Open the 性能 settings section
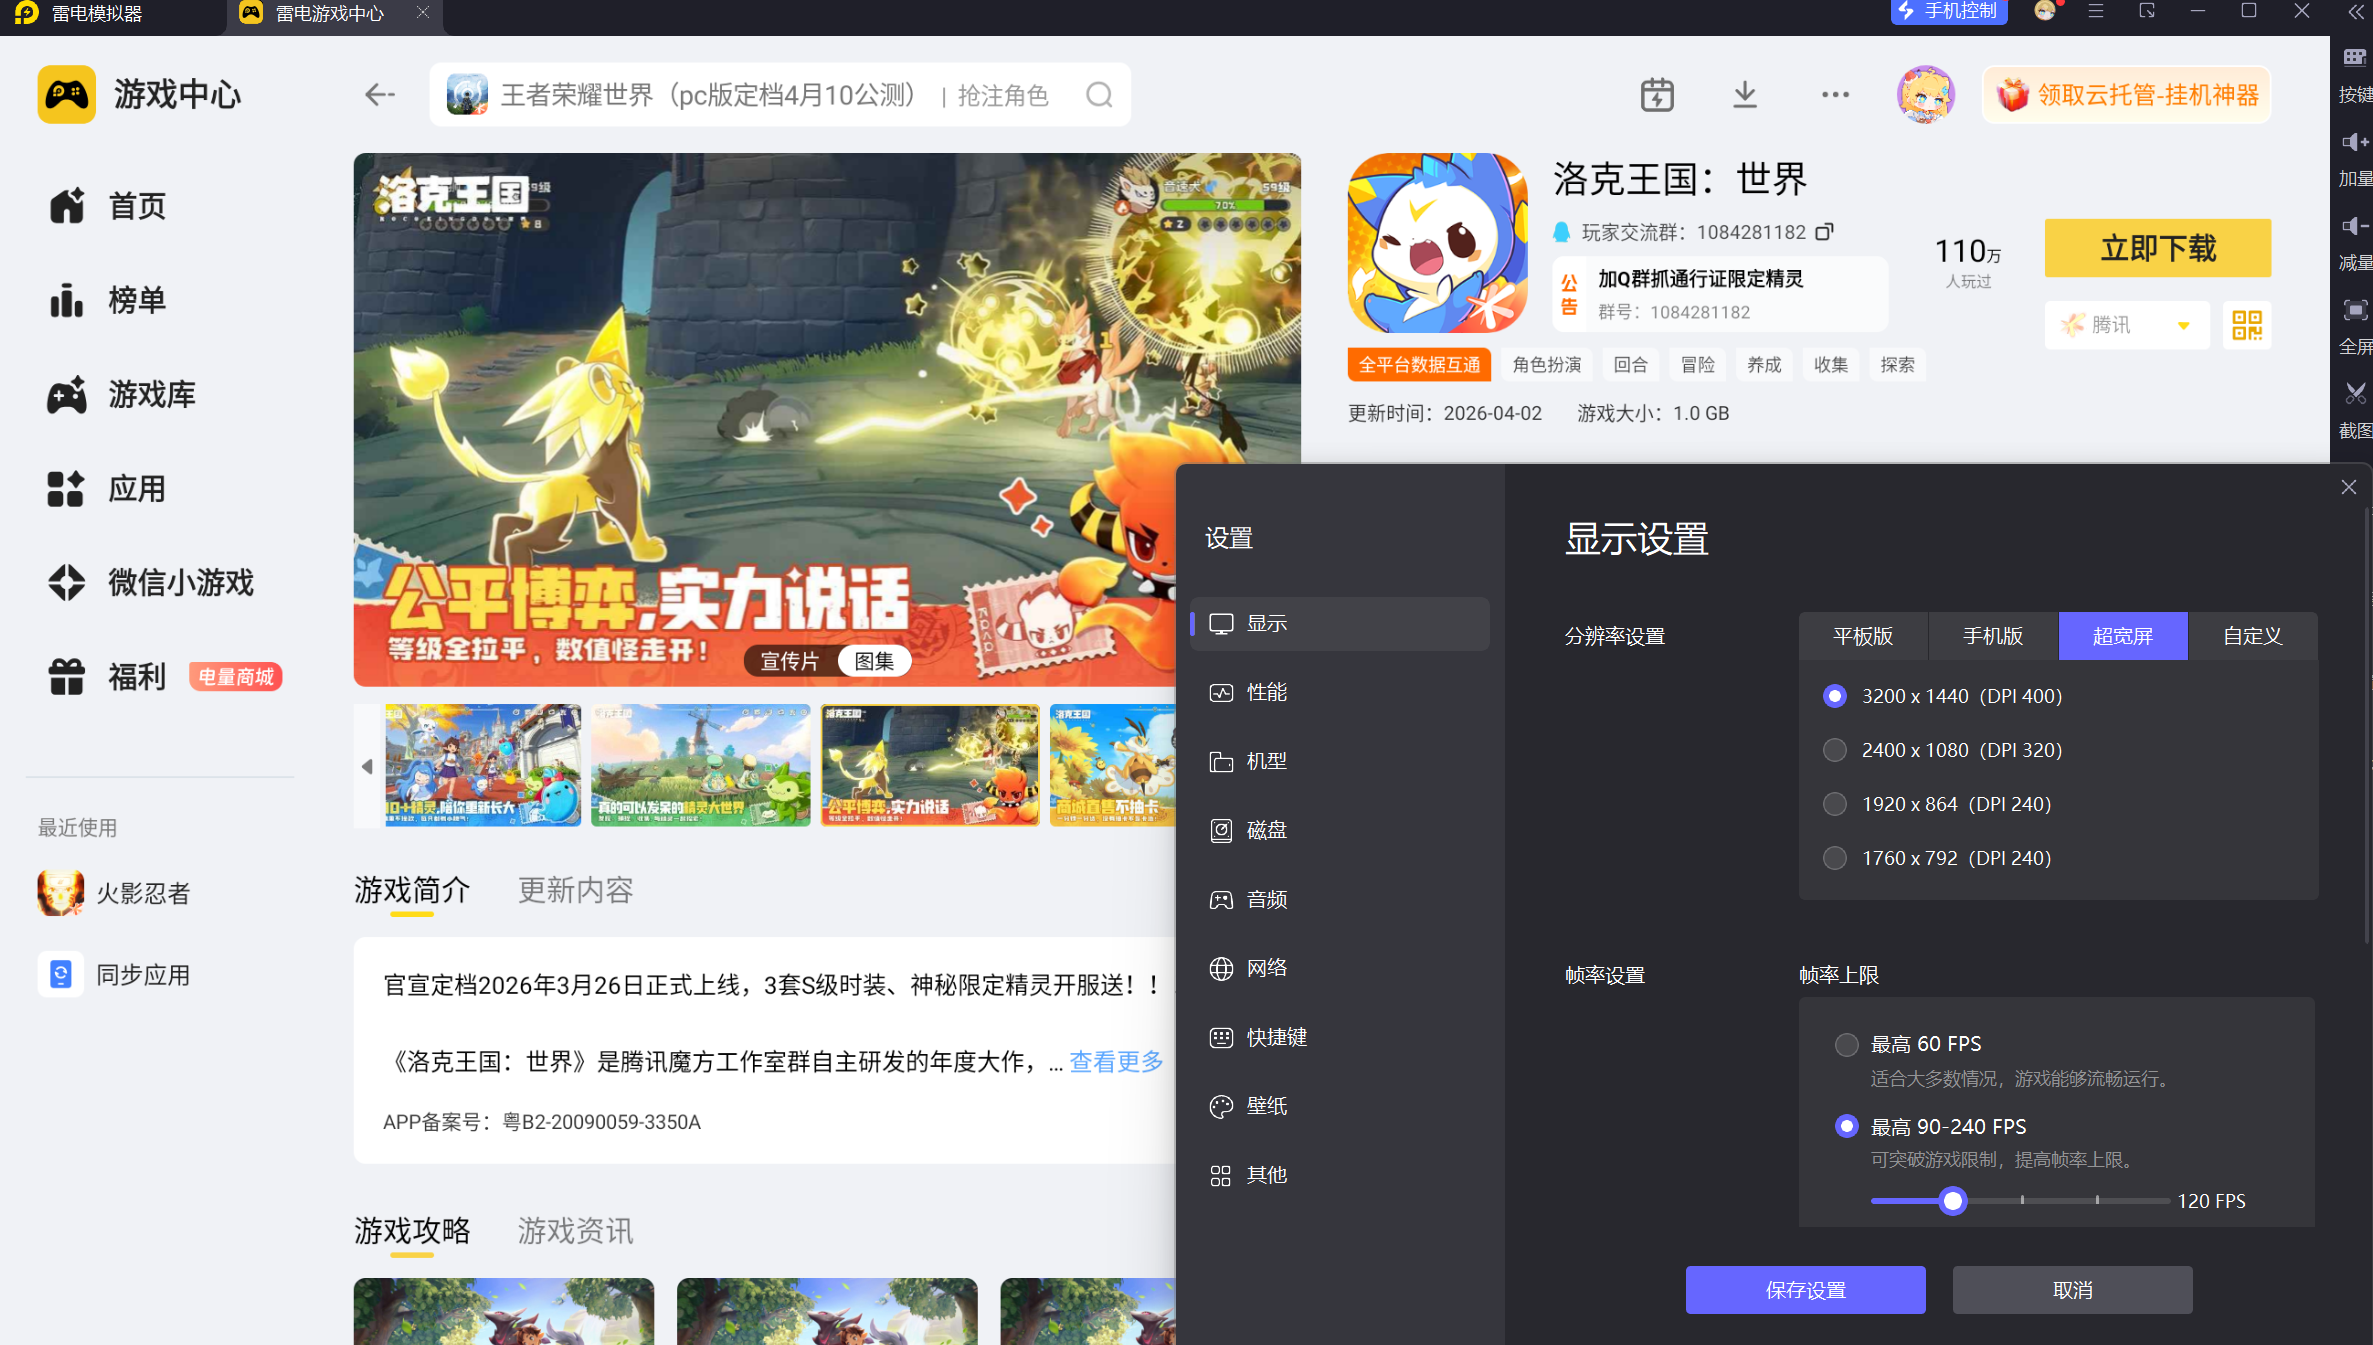The width and height of the screenshot is (2373, 1345). pyautogui.click(x=1266, y=692)
